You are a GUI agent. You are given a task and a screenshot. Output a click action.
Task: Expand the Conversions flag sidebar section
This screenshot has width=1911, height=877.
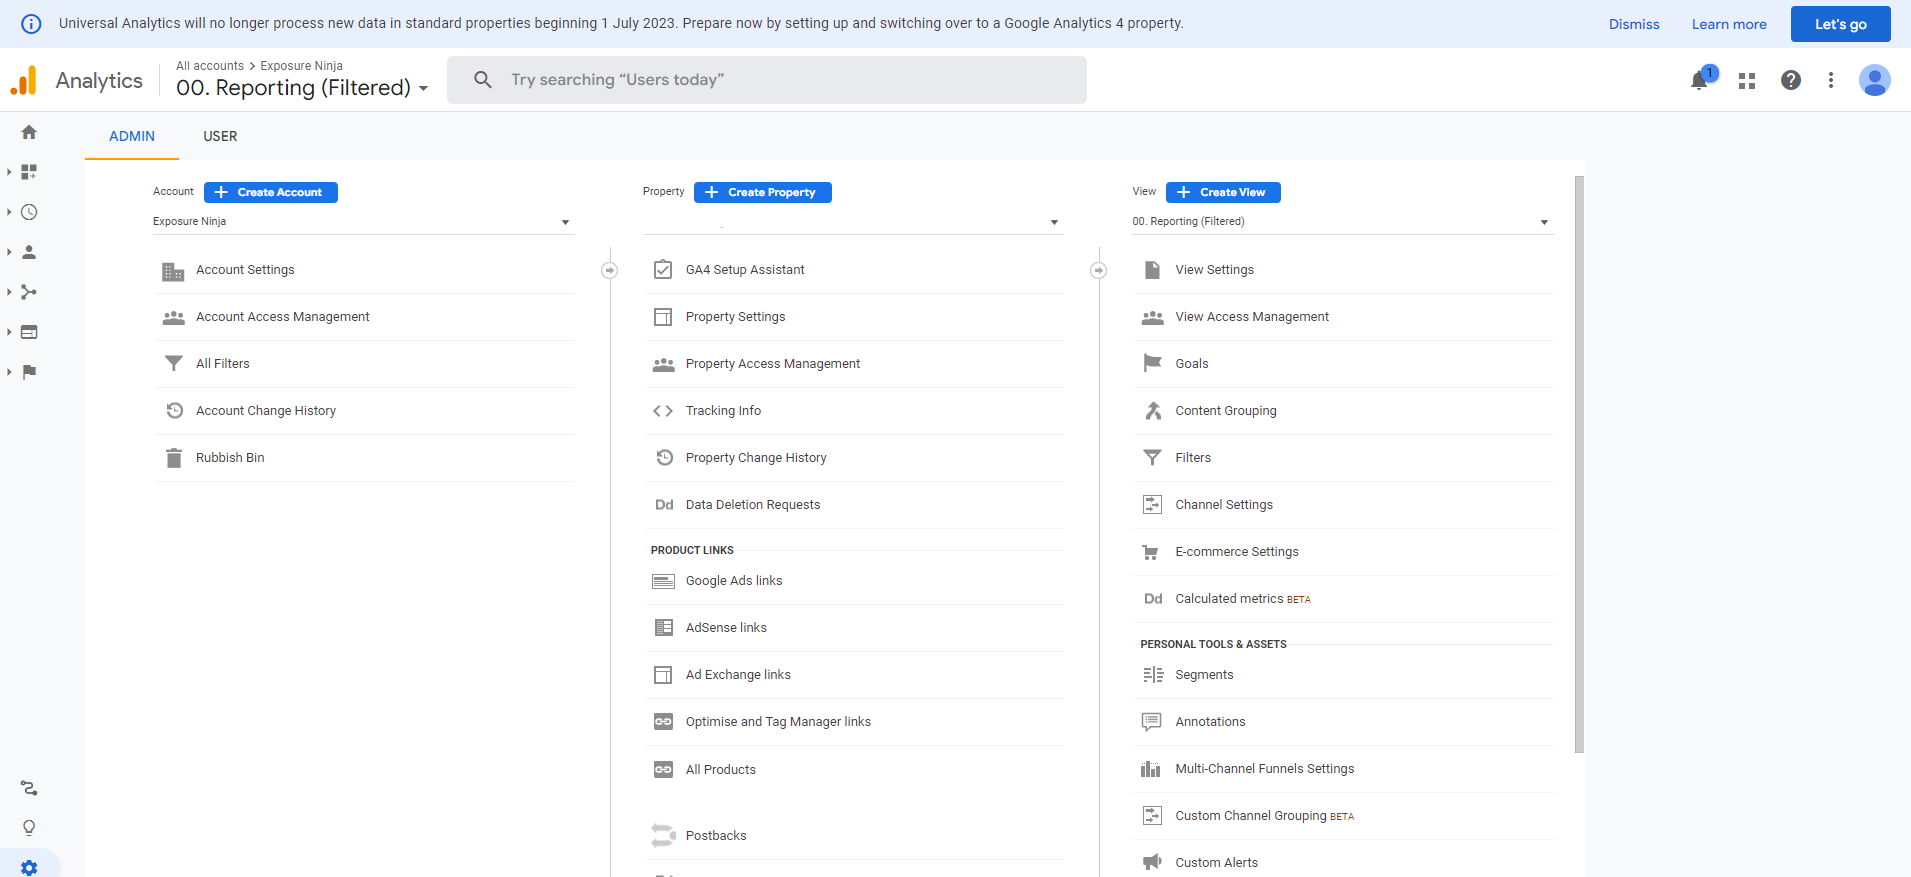29,372
